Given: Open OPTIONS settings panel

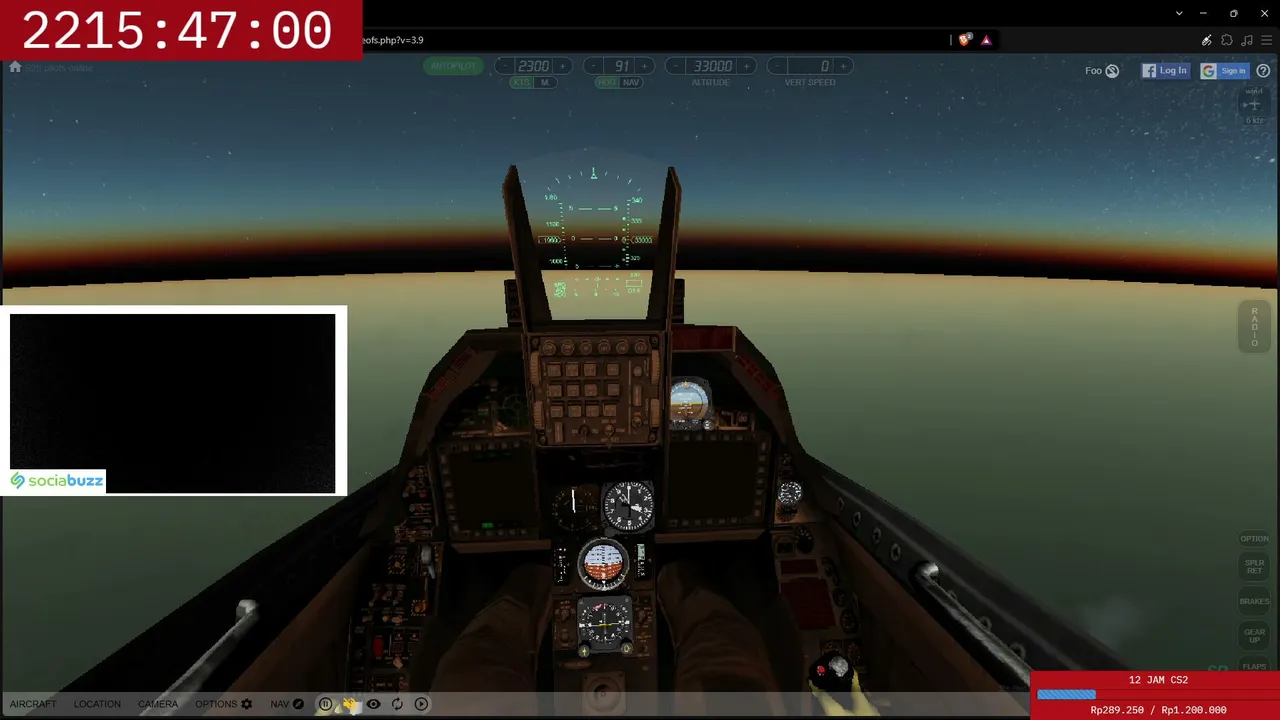Looking at the screenshot, I should (x=224, y=704).
